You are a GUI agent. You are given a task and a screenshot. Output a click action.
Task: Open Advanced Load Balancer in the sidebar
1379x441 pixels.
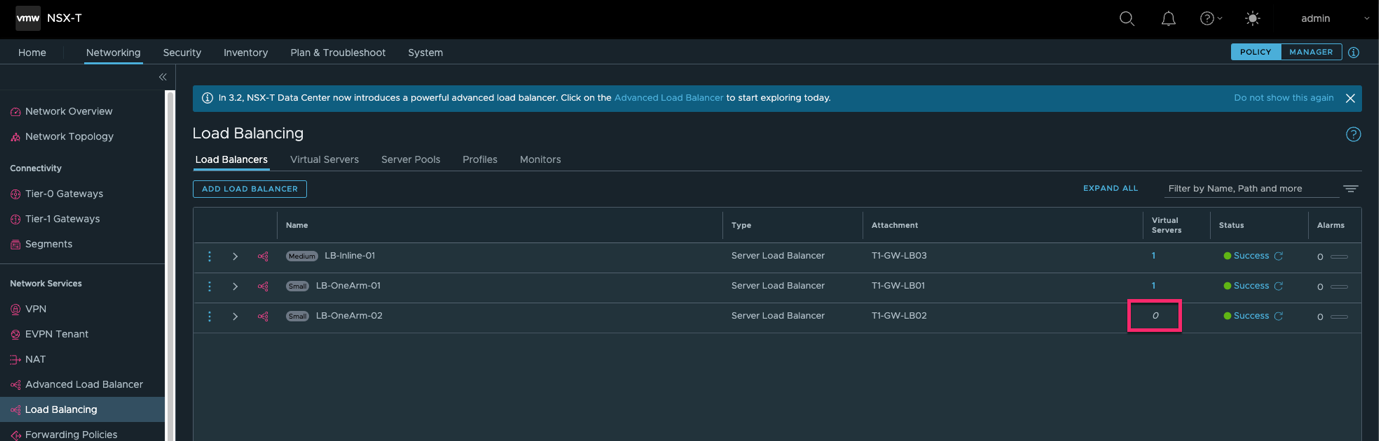click(x=84, y=384)
